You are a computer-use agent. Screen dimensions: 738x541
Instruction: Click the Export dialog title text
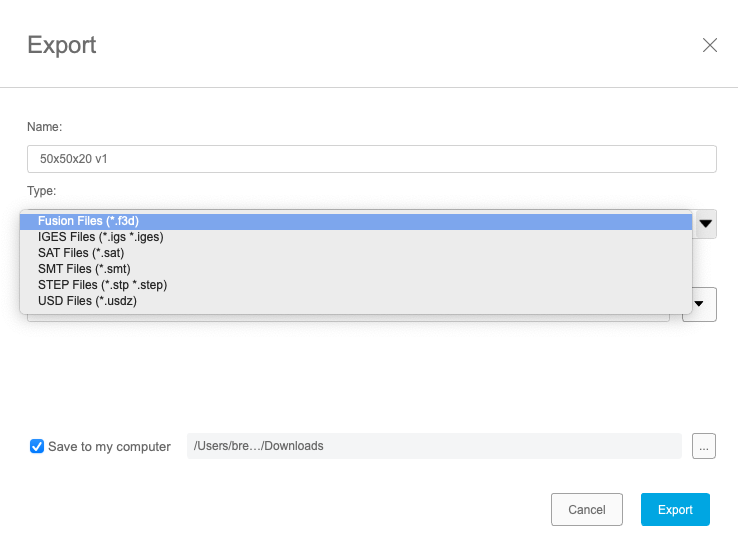tap(61, 45)
